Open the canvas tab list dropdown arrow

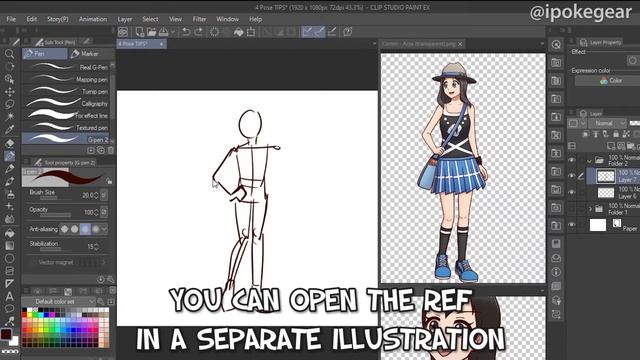[x=375, y=44]
